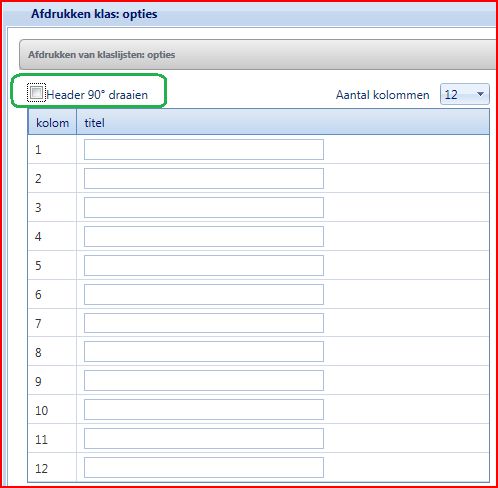
Task: Click the 'Afdrukken klas: opties' title bar
Action: pyautogui.click(x=250, y=14)
